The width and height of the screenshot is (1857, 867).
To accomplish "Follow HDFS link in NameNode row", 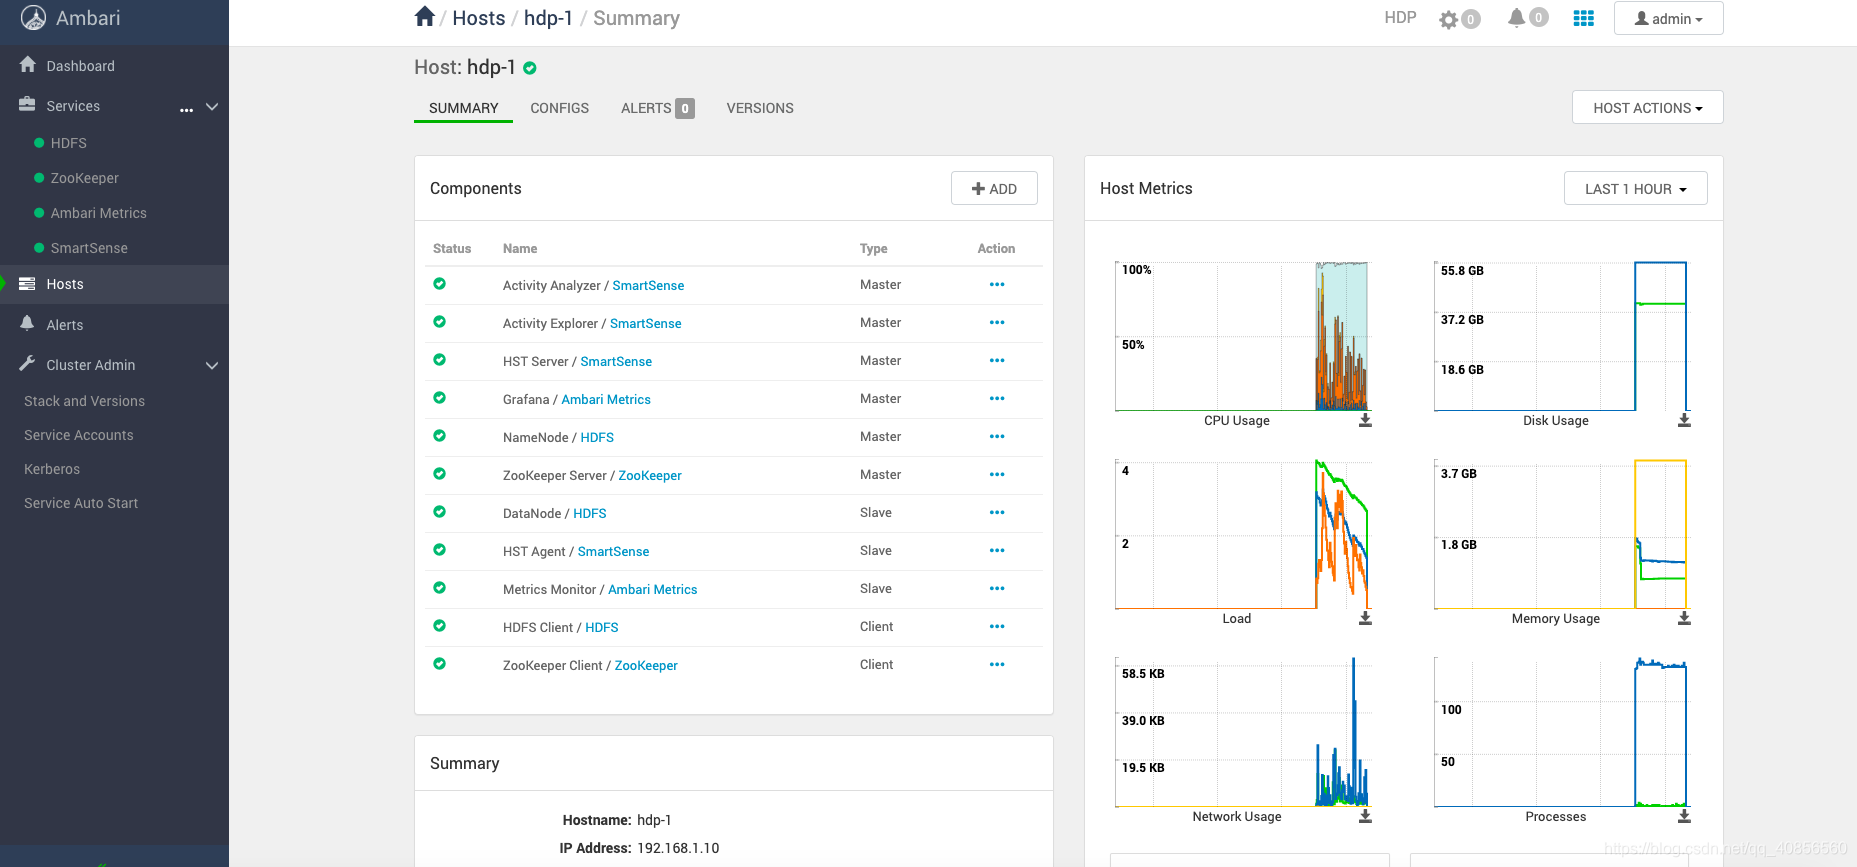I will point(597,437).
